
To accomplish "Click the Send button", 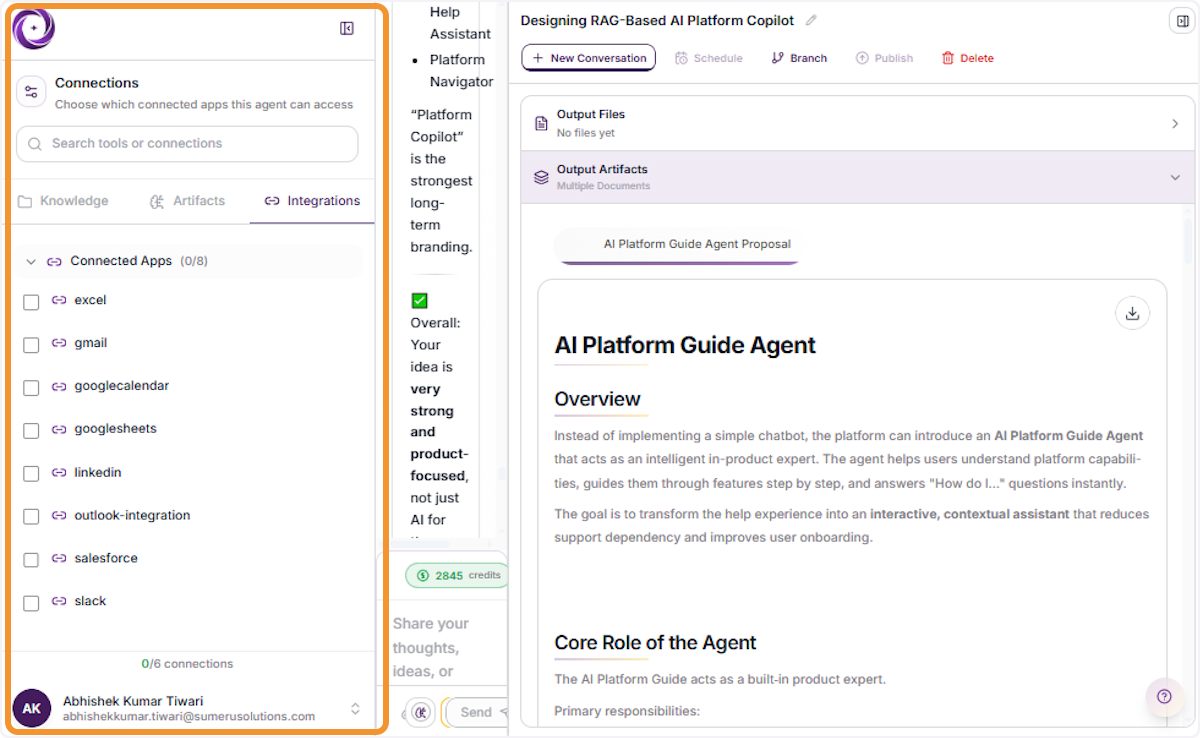I will pos(477,712).
